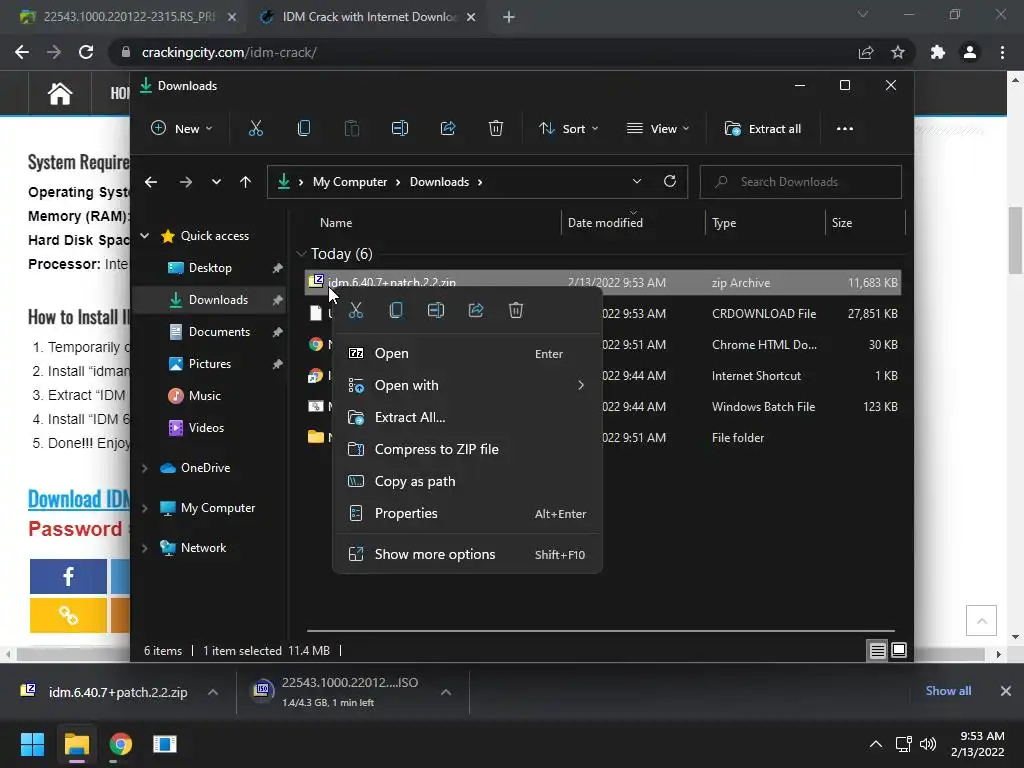1024x768 pixels.
Task: Click the website home icon
Action: coord(59,93)
